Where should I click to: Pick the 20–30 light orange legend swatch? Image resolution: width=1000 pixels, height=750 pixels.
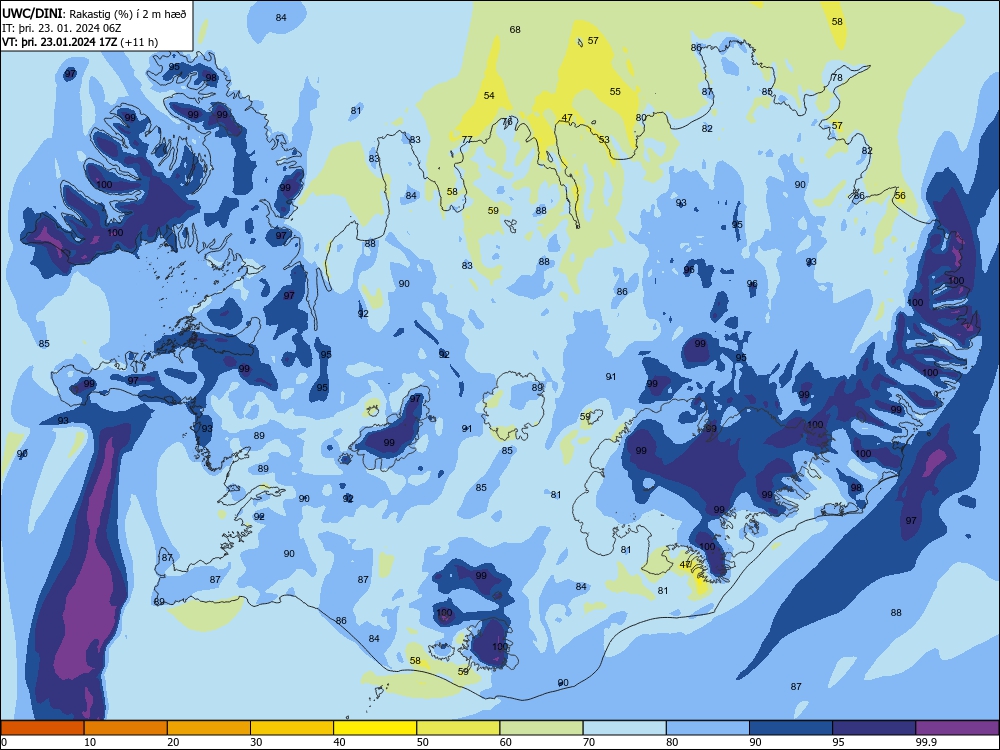(x=209, y=728)
